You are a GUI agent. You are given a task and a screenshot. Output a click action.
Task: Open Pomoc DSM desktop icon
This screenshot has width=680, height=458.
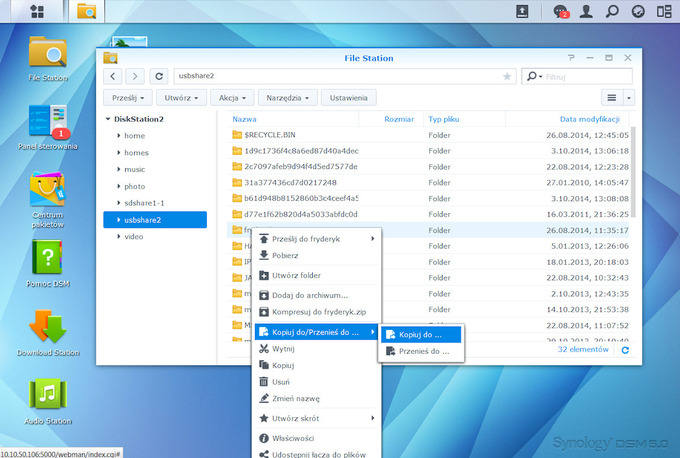[x=48, y=264]
